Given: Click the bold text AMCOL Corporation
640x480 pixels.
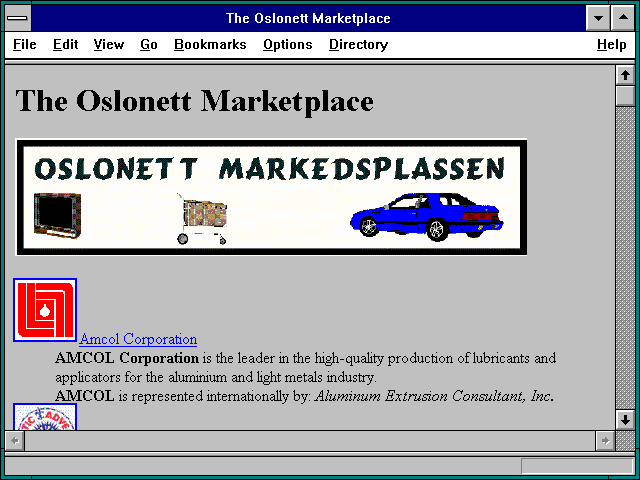Looking at the screenshot, I should point(127,358).
